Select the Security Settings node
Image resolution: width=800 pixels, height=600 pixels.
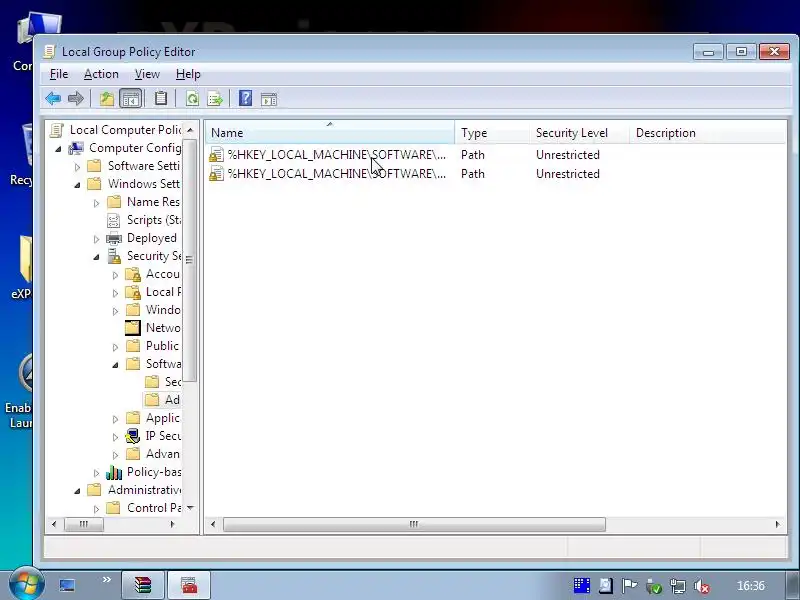154,256
